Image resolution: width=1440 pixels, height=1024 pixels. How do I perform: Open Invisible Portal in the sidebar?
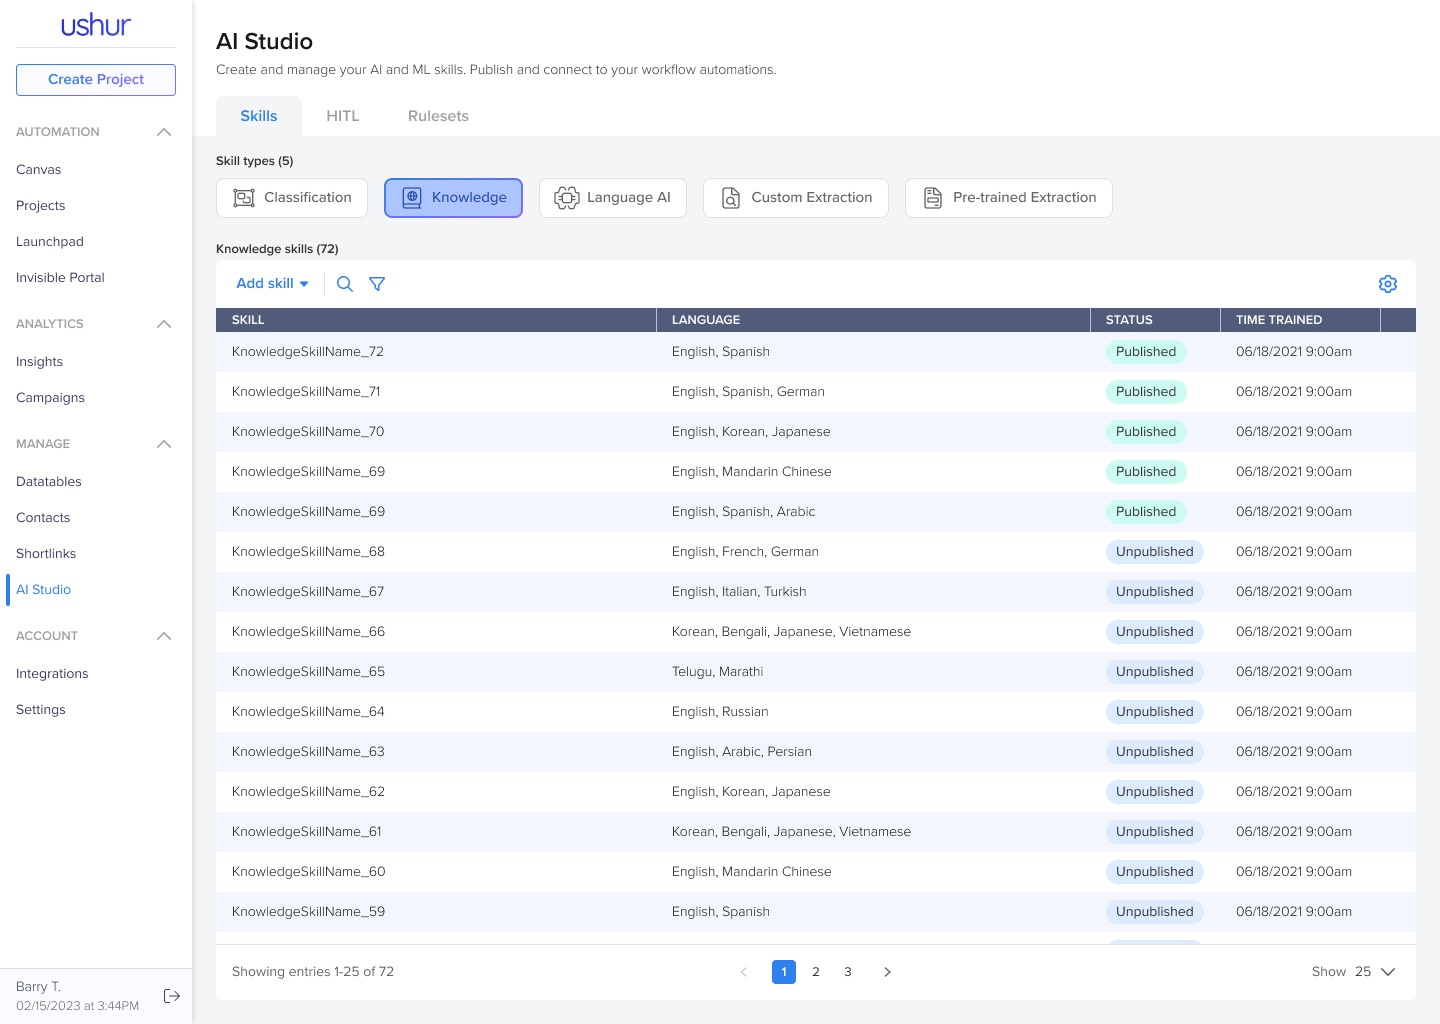pyautogui.click(x=60, y=278)
